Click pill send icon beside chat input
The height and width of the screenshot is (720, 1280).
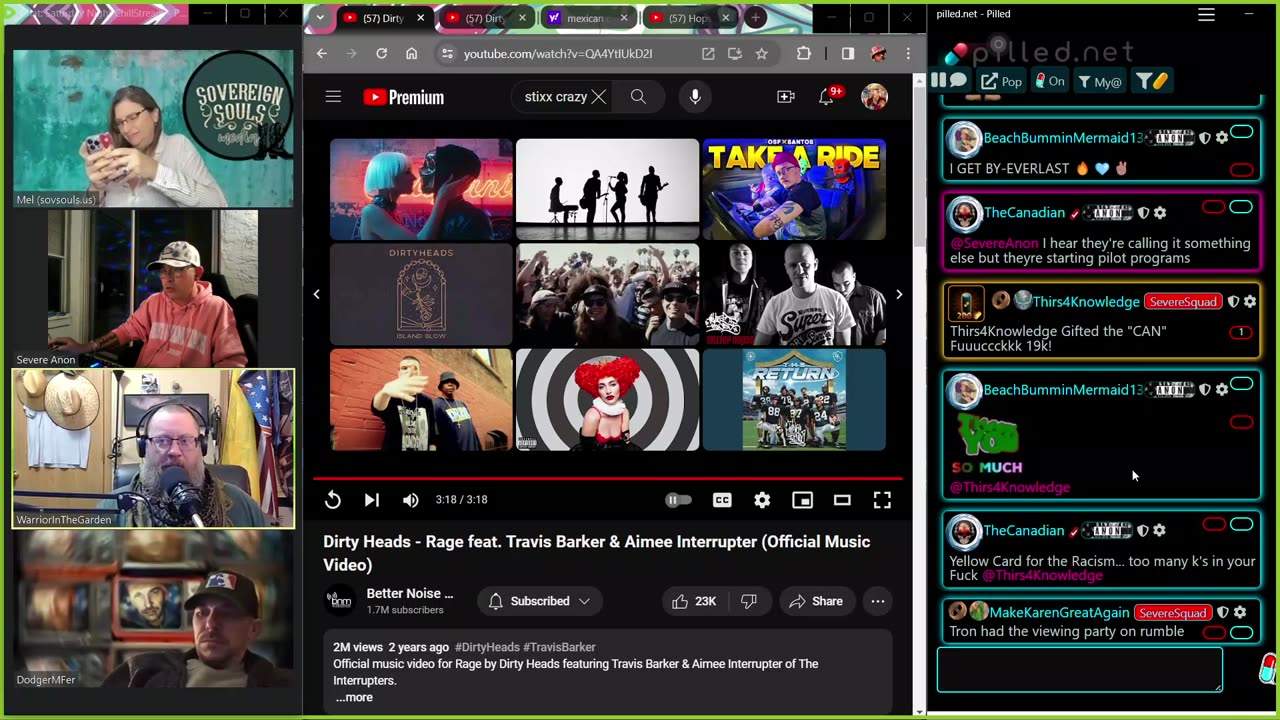tap(1268, 669)
